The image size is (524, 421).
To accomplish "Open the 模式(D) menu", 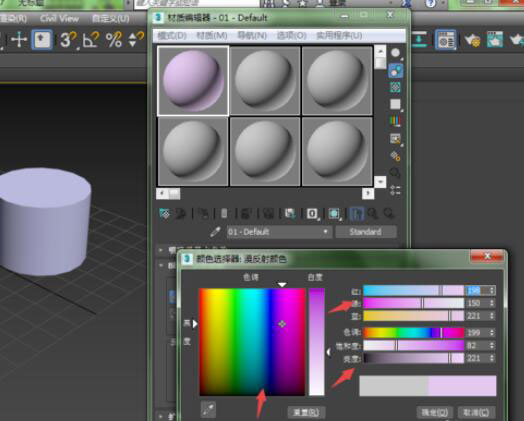I will point(172,35).
